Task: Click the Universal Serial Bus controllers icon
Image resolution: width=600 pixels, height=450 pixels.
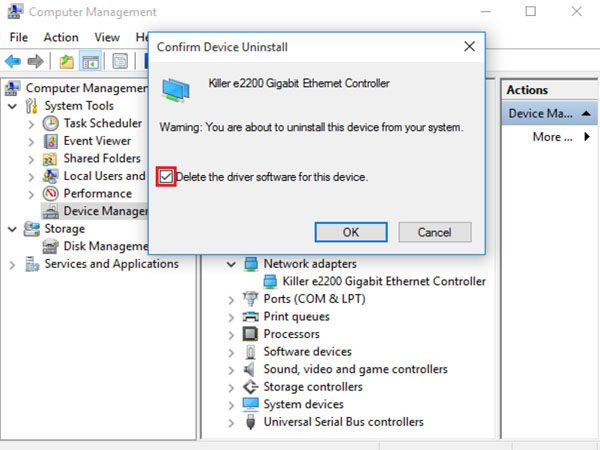Action: [x=251, y=422]
